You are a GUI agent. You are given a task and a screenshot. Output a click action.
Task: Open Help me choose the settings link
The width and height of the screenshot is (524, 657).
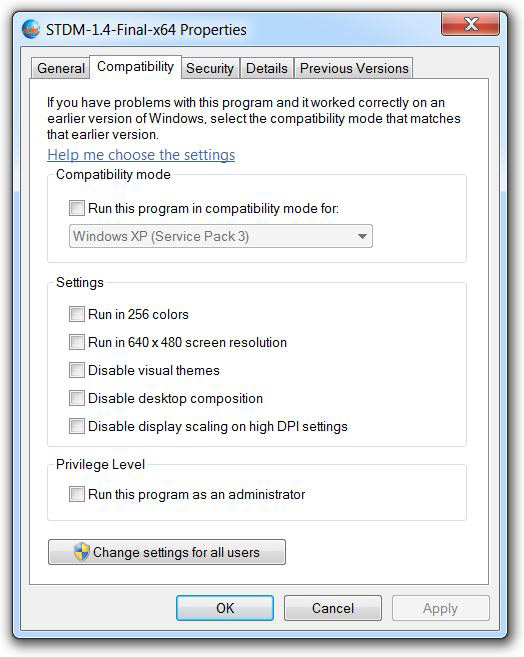pyautogui.click(x=141, y=155)
